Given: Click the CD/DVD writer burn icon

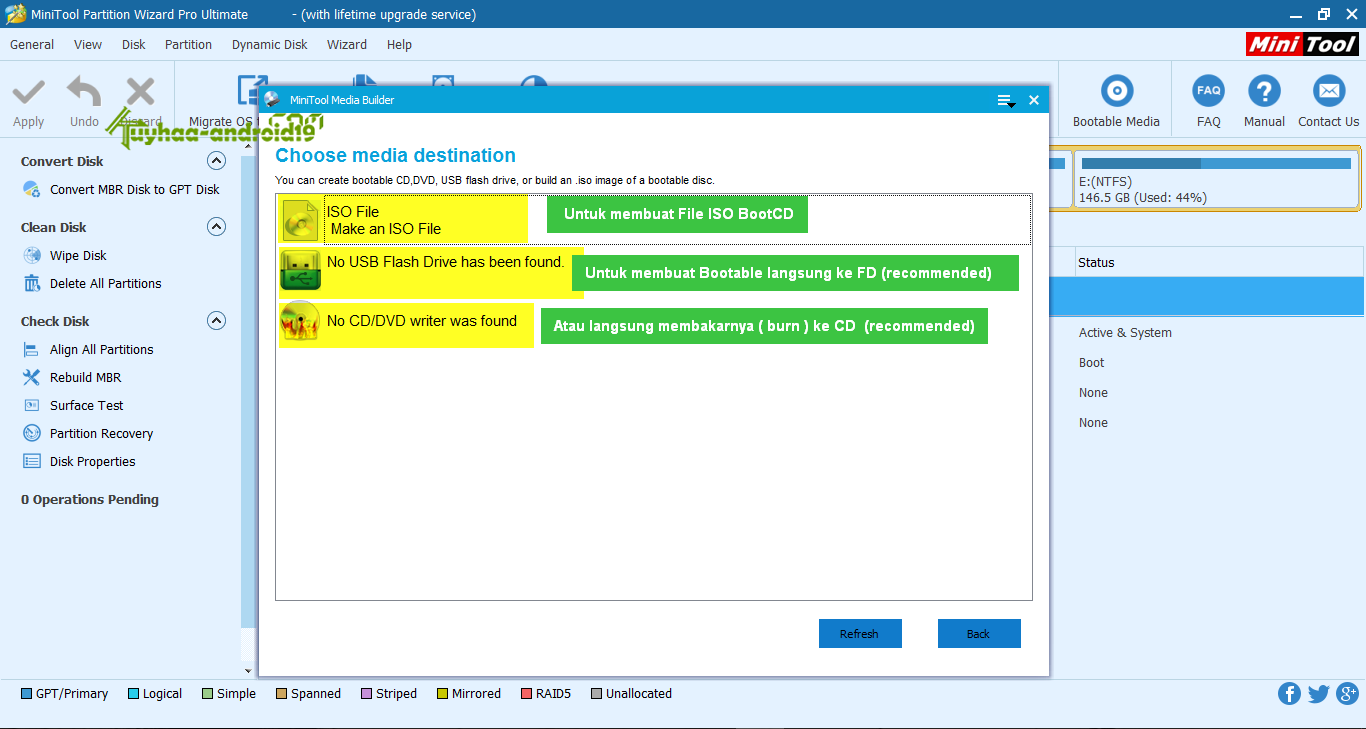Looking at the screenshot, I should (300, 322).
